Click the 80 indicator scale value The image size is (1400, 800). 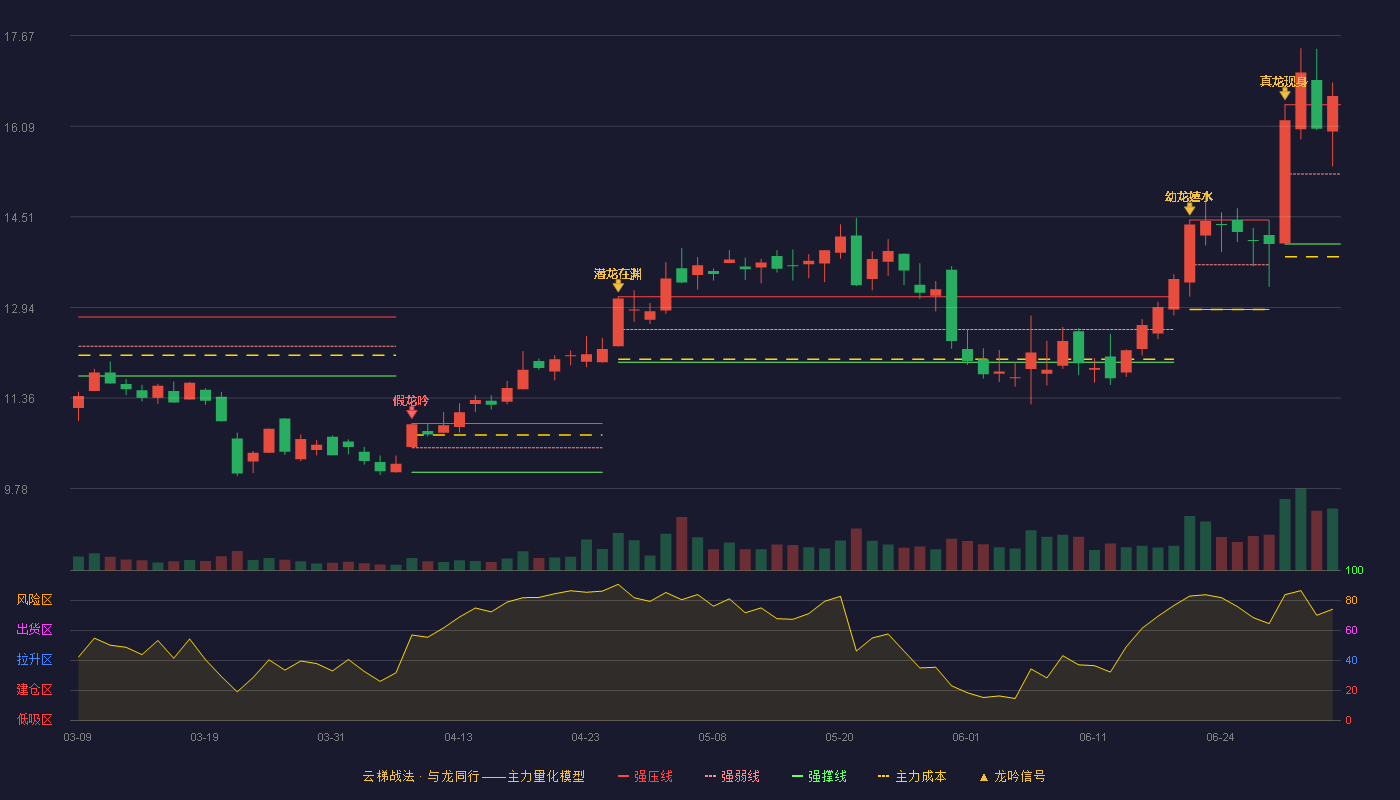1351,600
